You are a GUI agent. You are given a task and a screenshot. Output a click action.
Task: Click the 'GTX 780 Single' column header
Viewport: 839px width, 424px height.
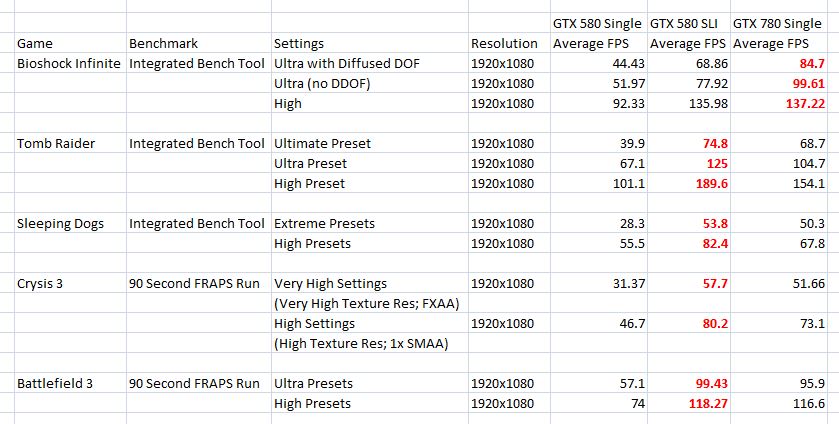click(x=779, y=23)
